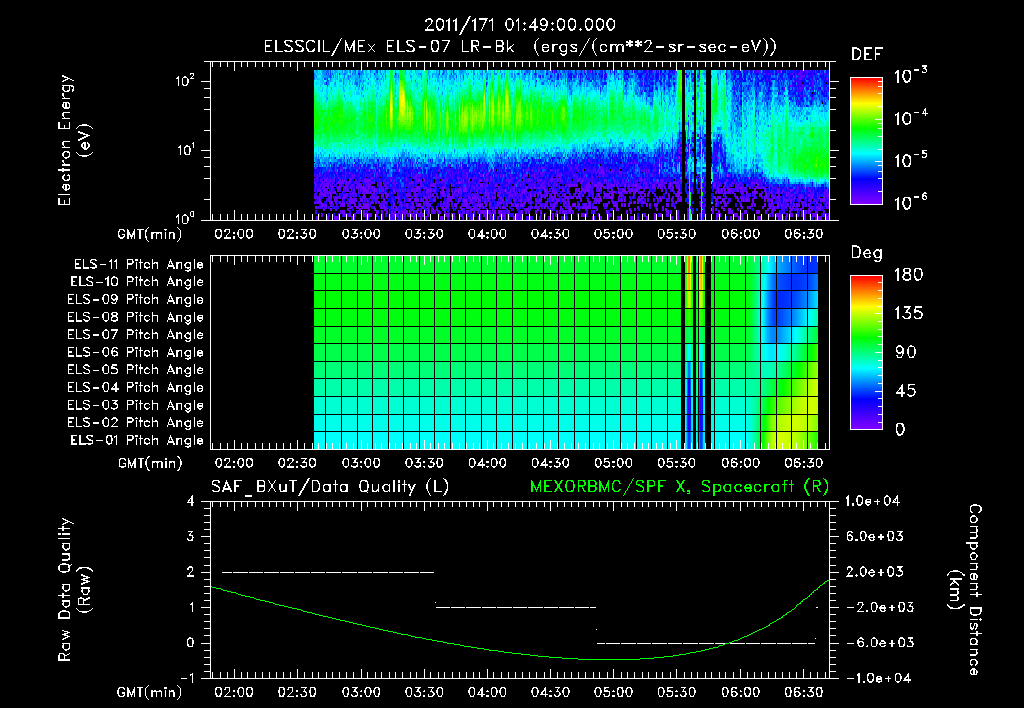Click the 05:00 tick label under the bottom plot

pos(613,692)
